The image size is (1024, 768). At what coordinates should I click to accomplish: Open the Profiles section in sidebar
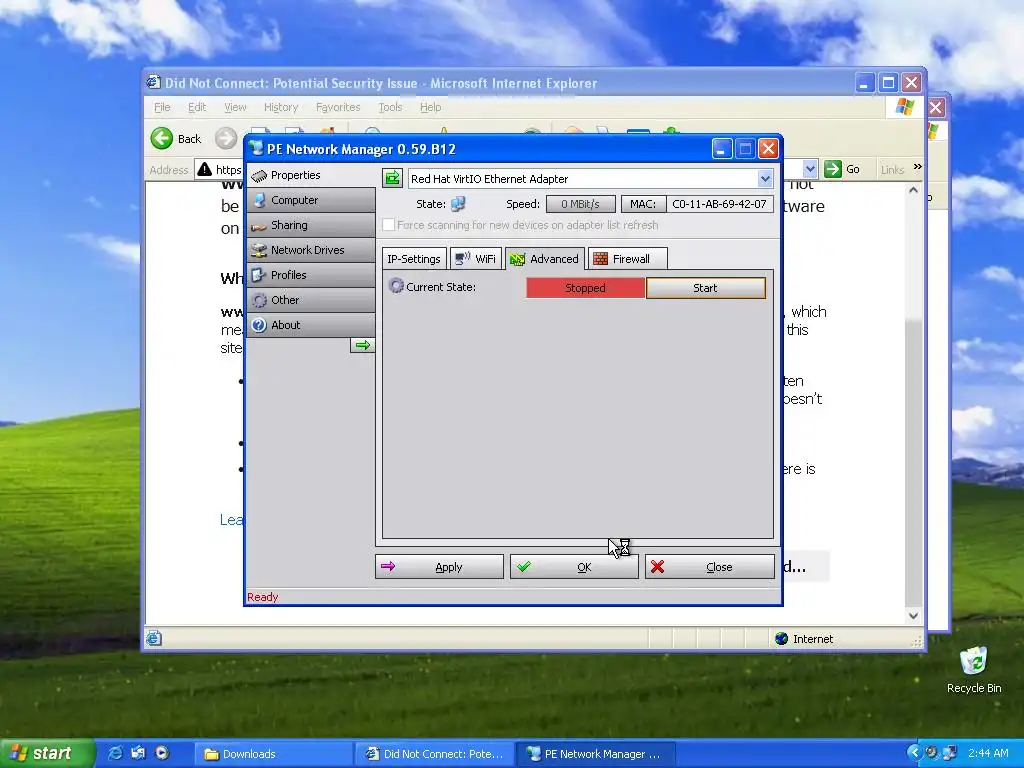(x=311, y=275)
